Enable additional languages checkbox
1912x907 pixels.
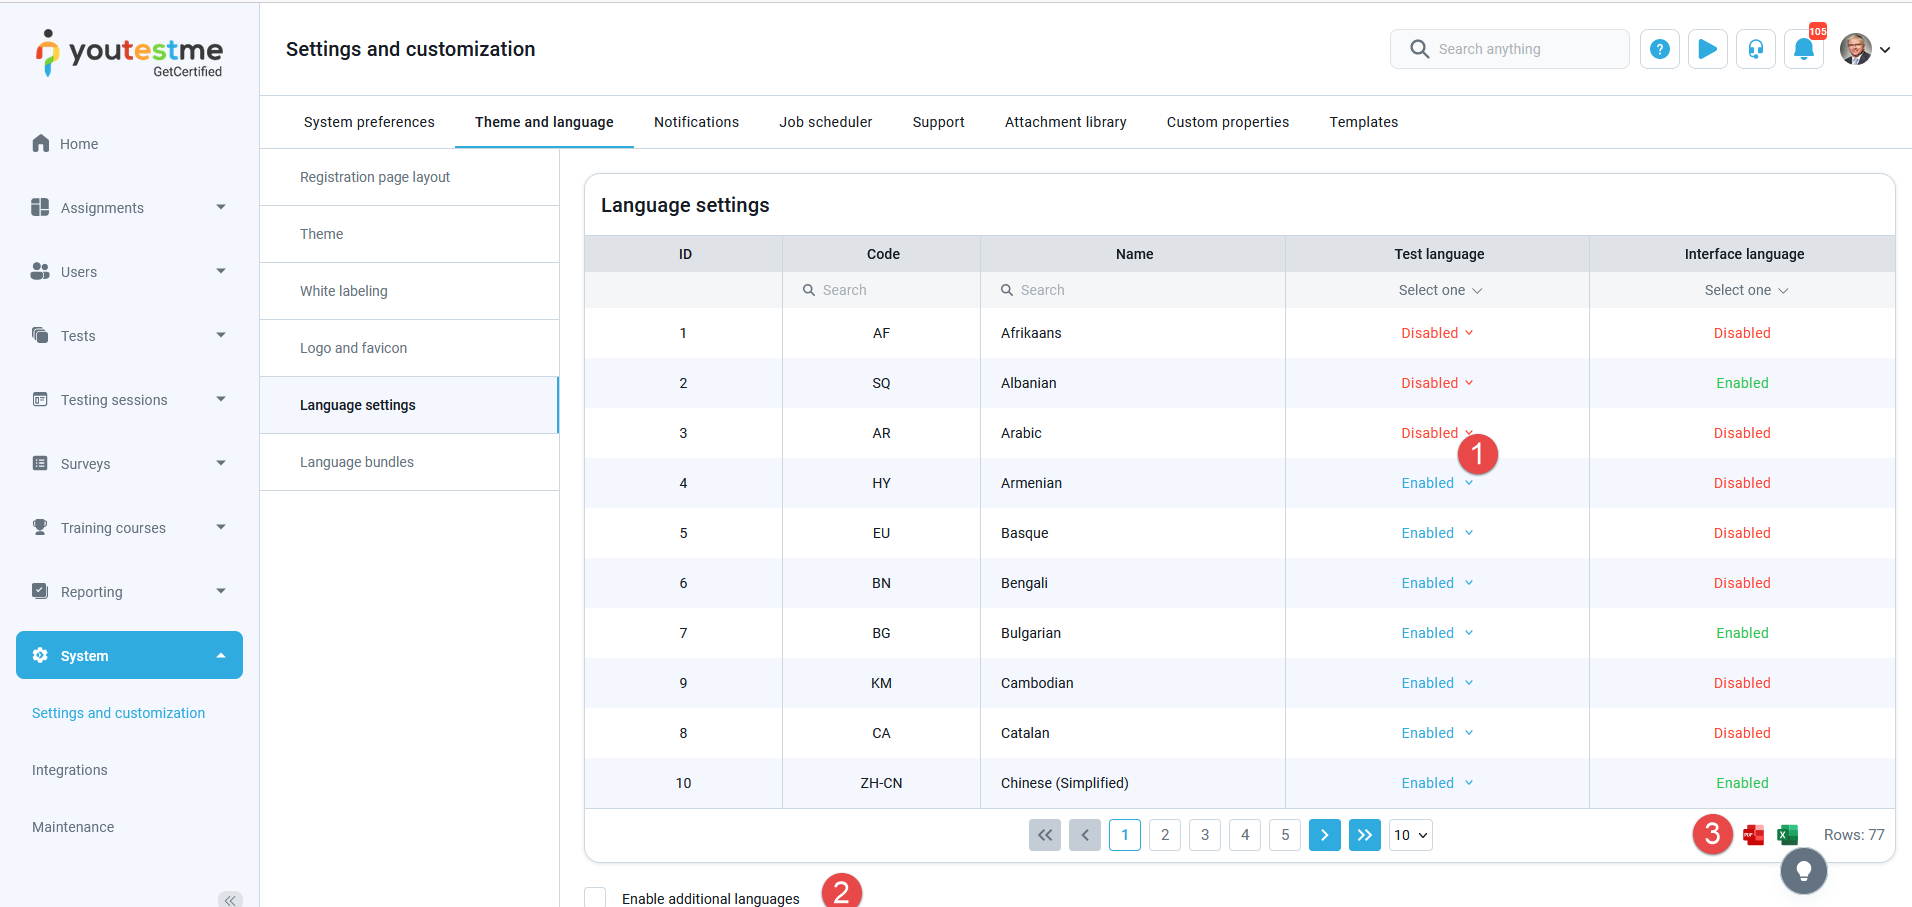tap(596, 897)
